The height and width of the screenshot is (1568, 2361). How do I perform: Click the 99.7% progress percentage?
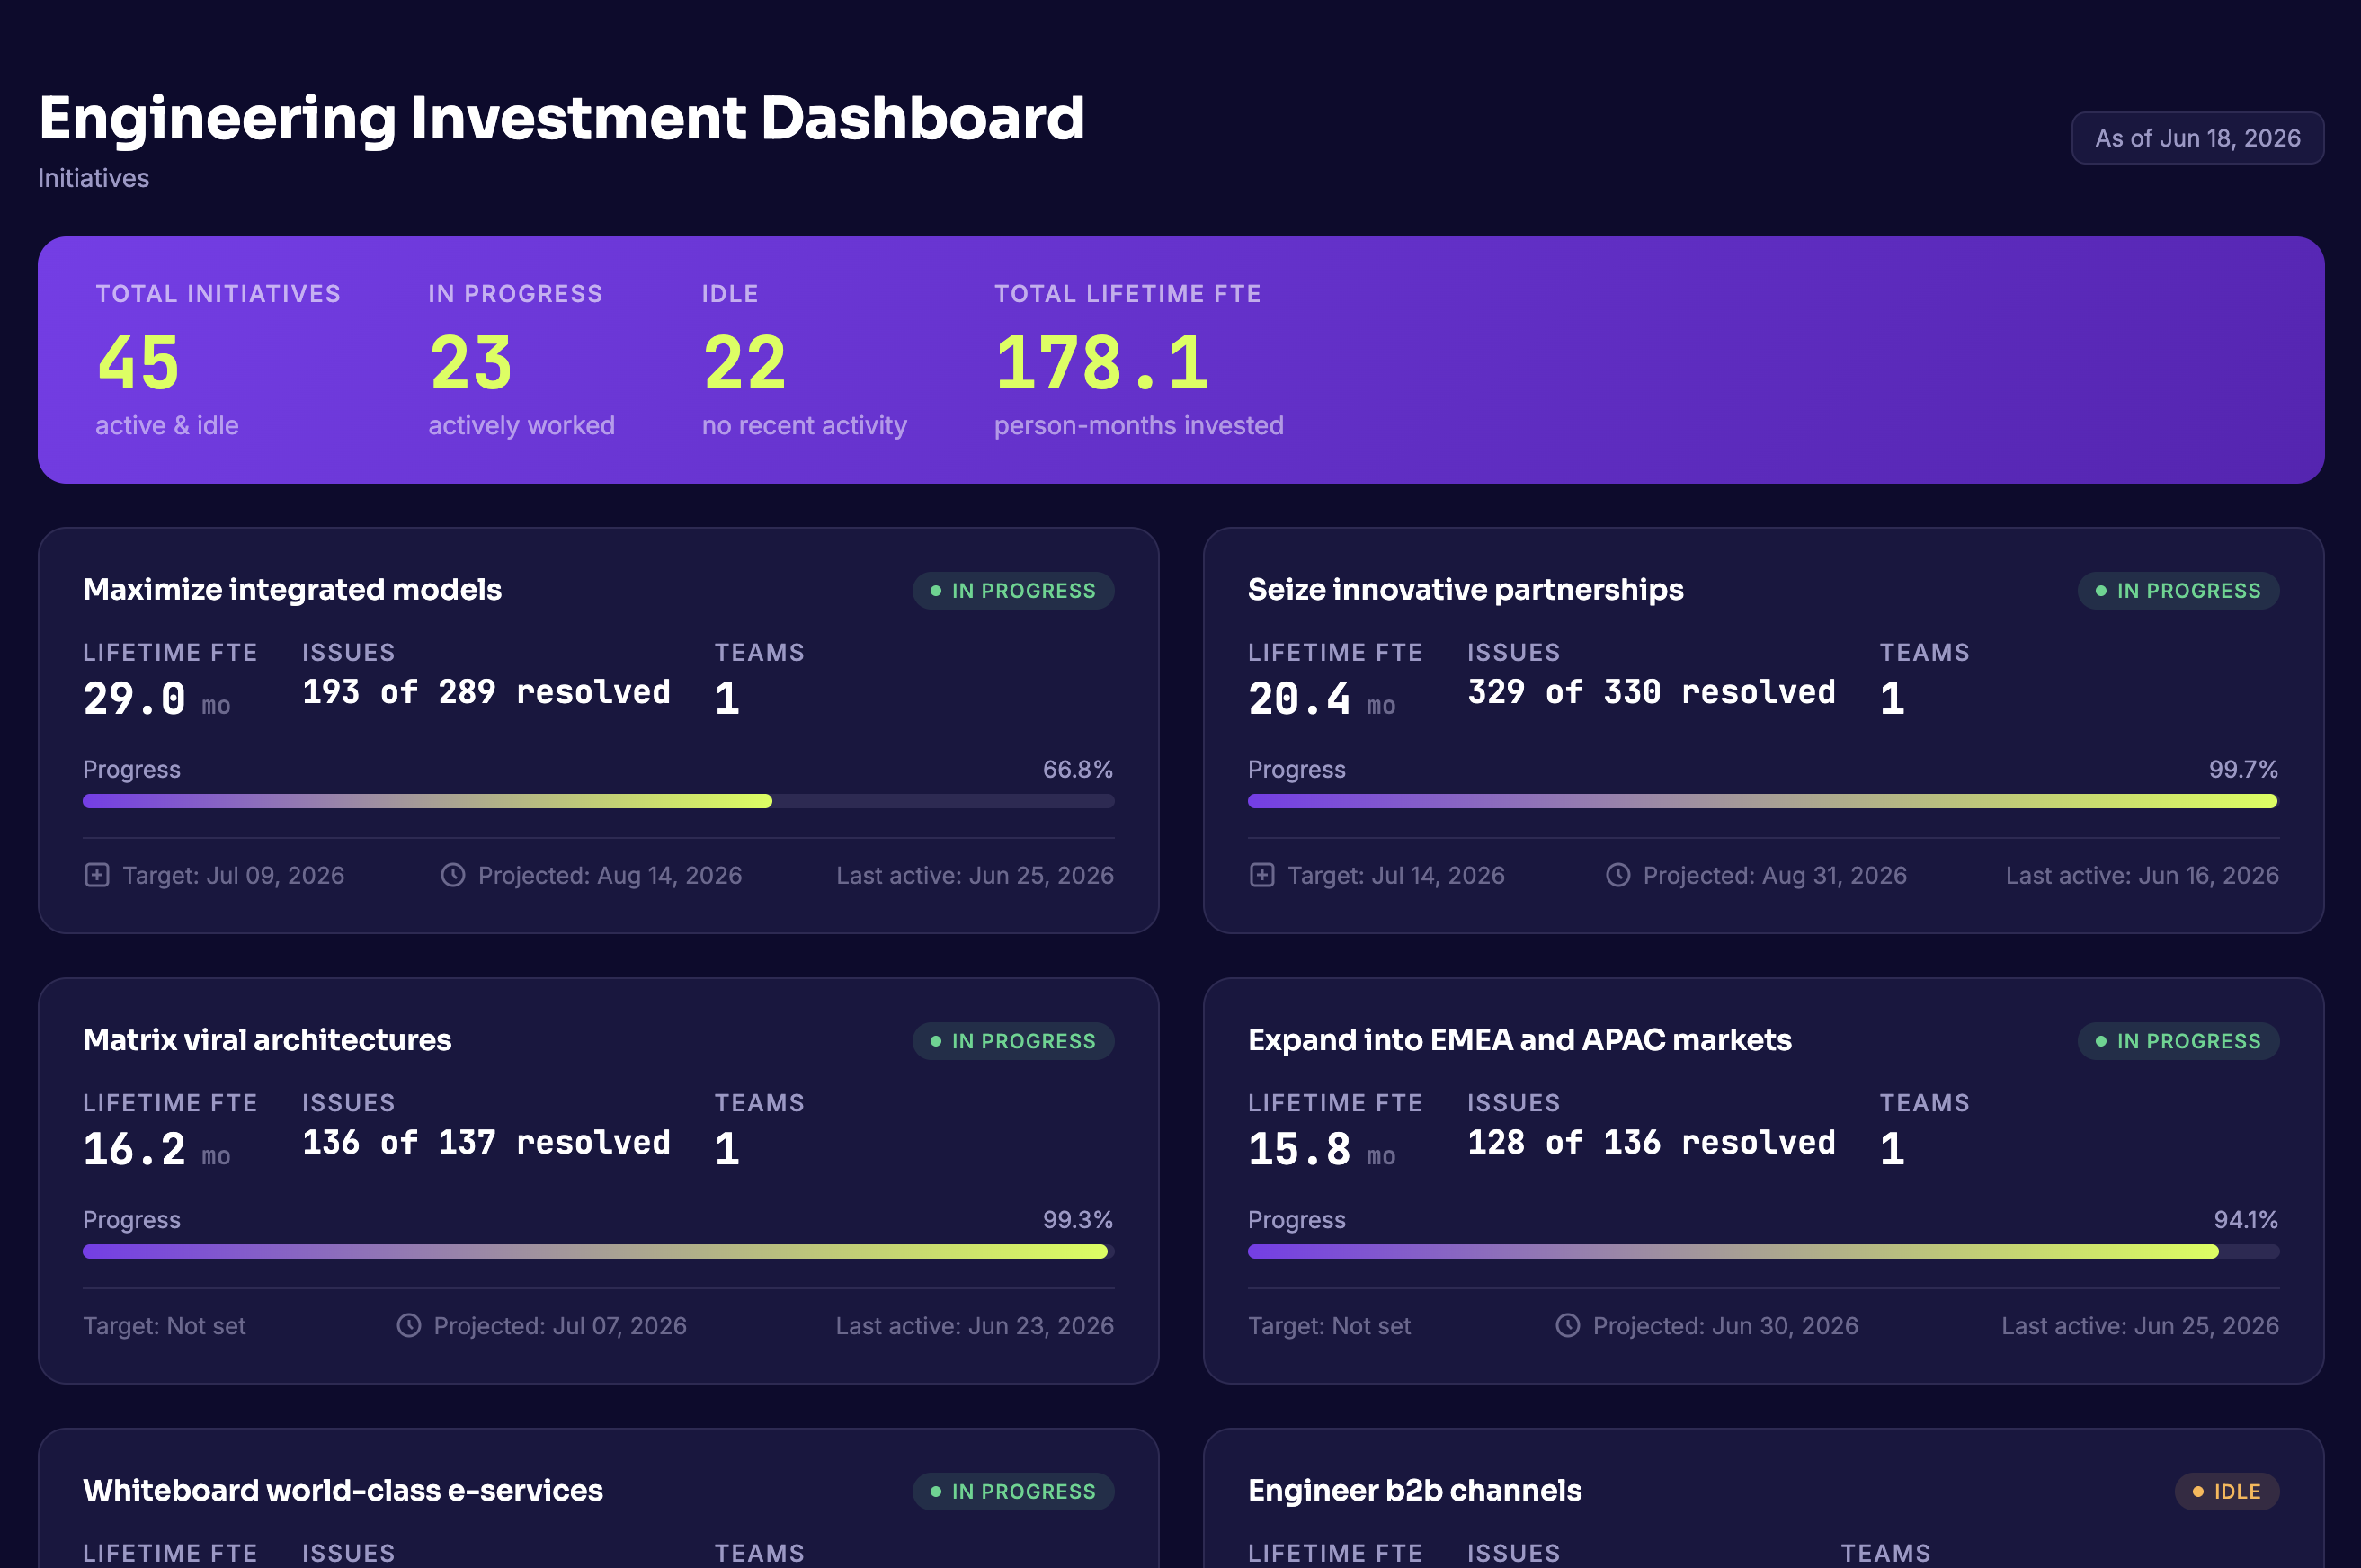[x=2243, y=769]
